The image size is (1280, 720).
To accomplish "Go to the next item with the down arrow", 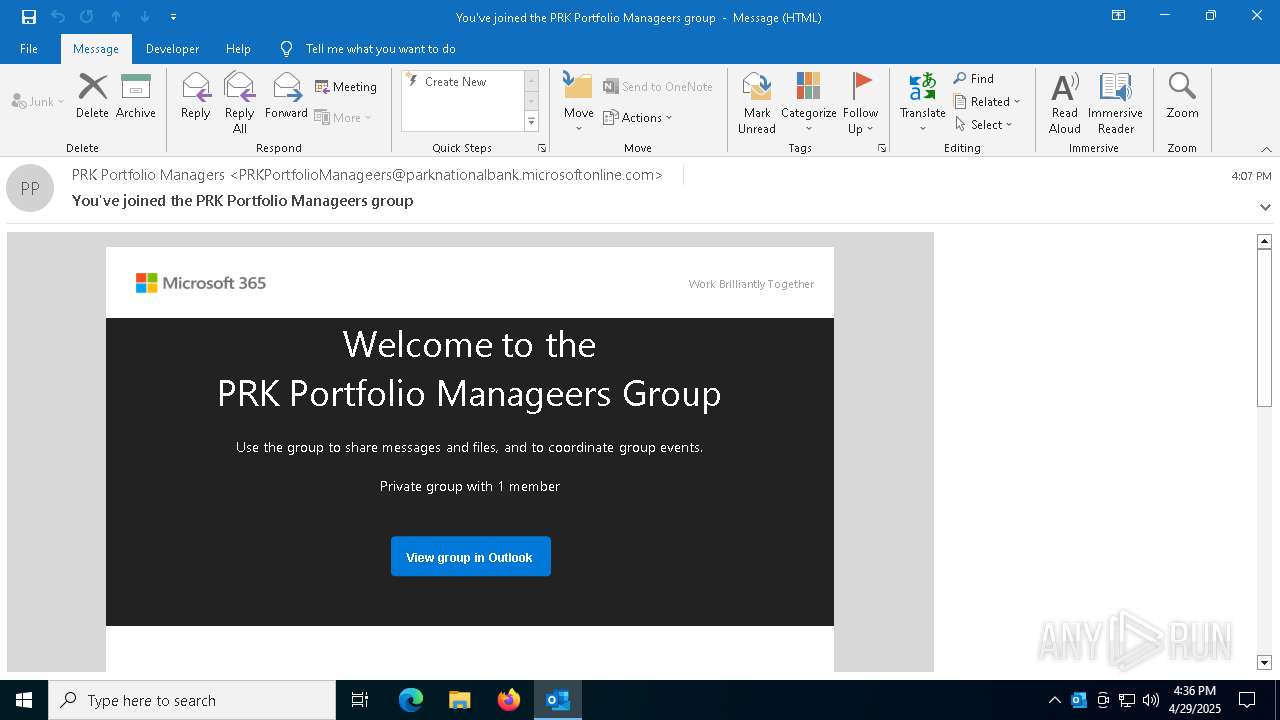I will (145, 17).
